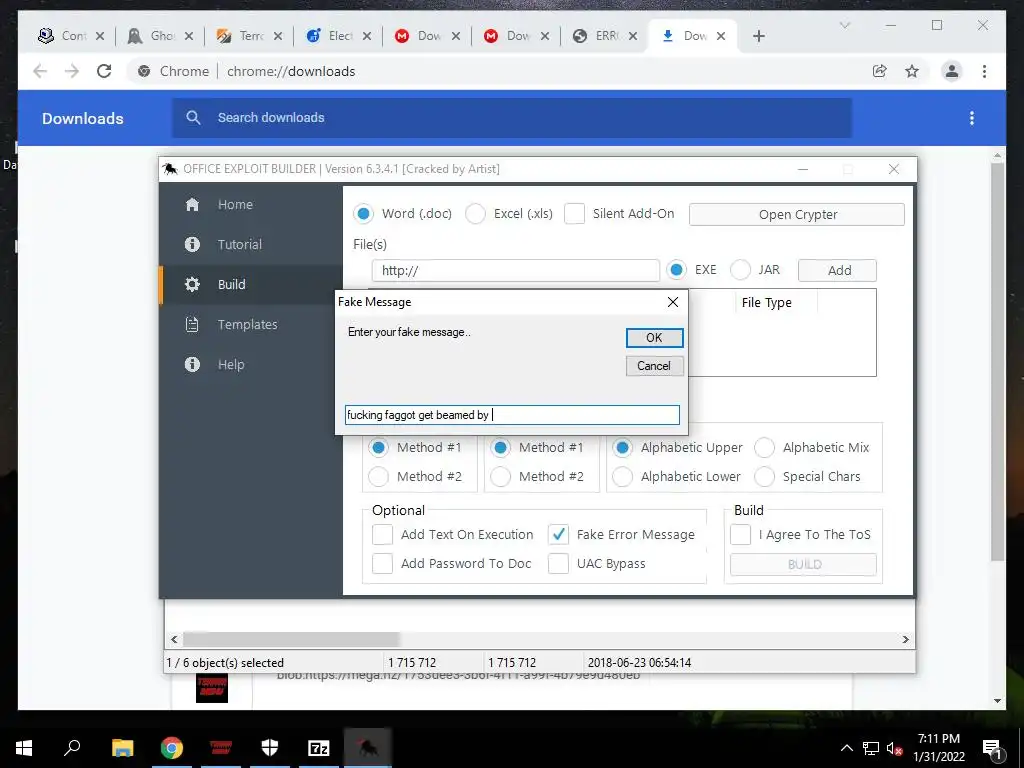Open File Explorer from the taskbar
The width and height of the screenshot is (1024, 768).
[x=122, y=748]
